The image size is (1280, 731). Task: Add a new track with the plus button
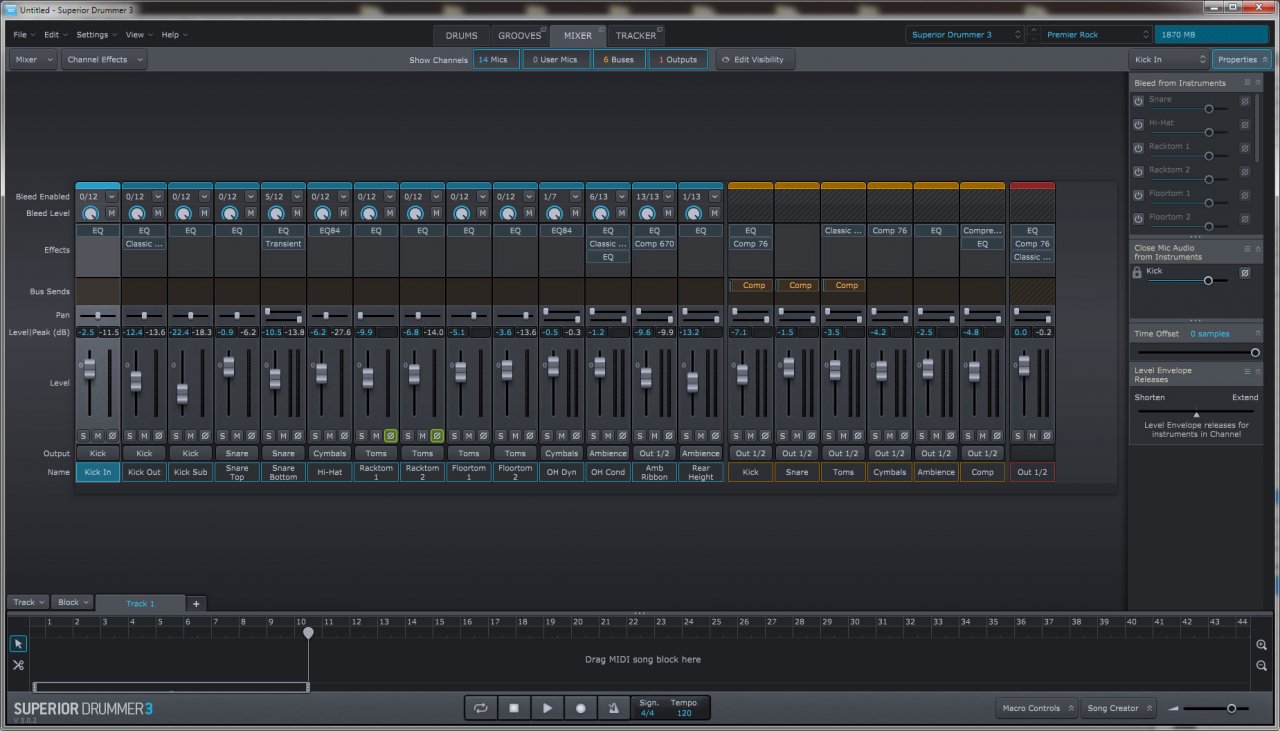point(196,604)
